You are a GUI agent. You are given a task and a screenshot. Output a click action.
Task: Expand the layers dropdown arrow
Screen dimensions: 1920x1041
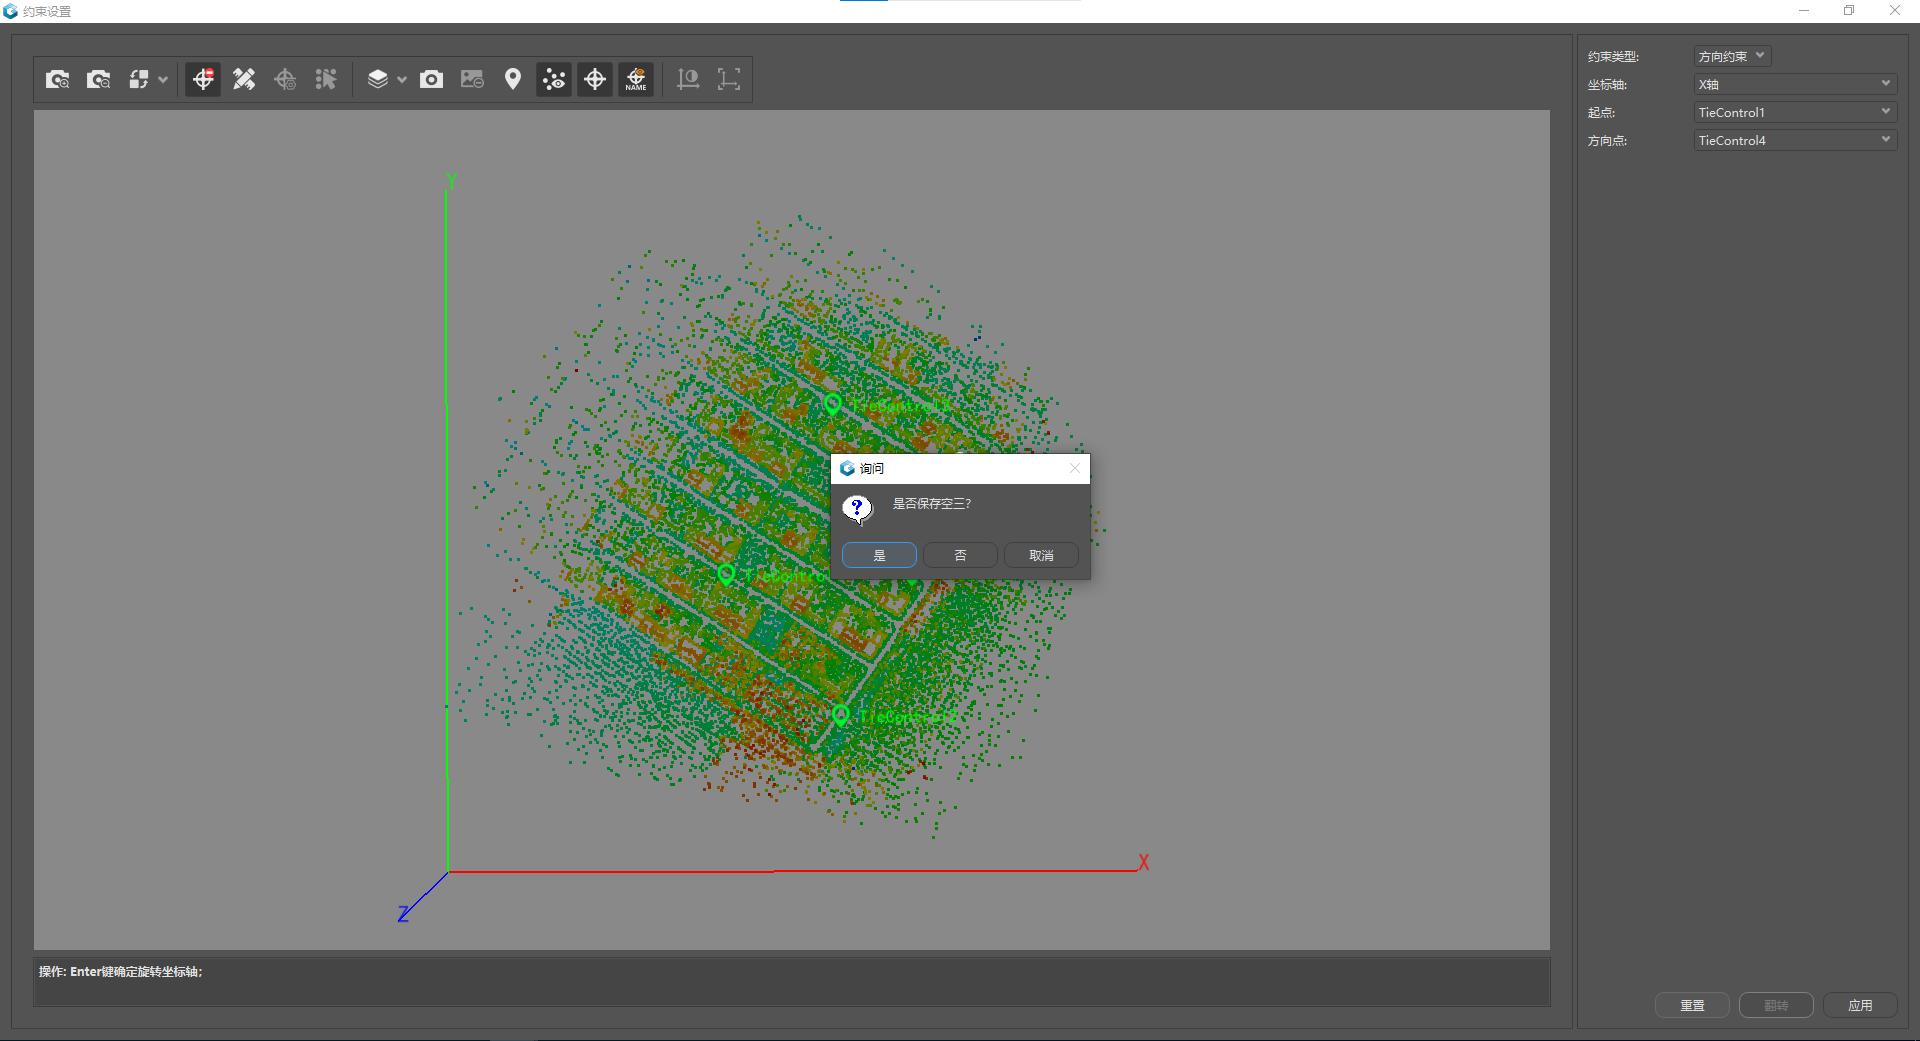click(402, 80)
